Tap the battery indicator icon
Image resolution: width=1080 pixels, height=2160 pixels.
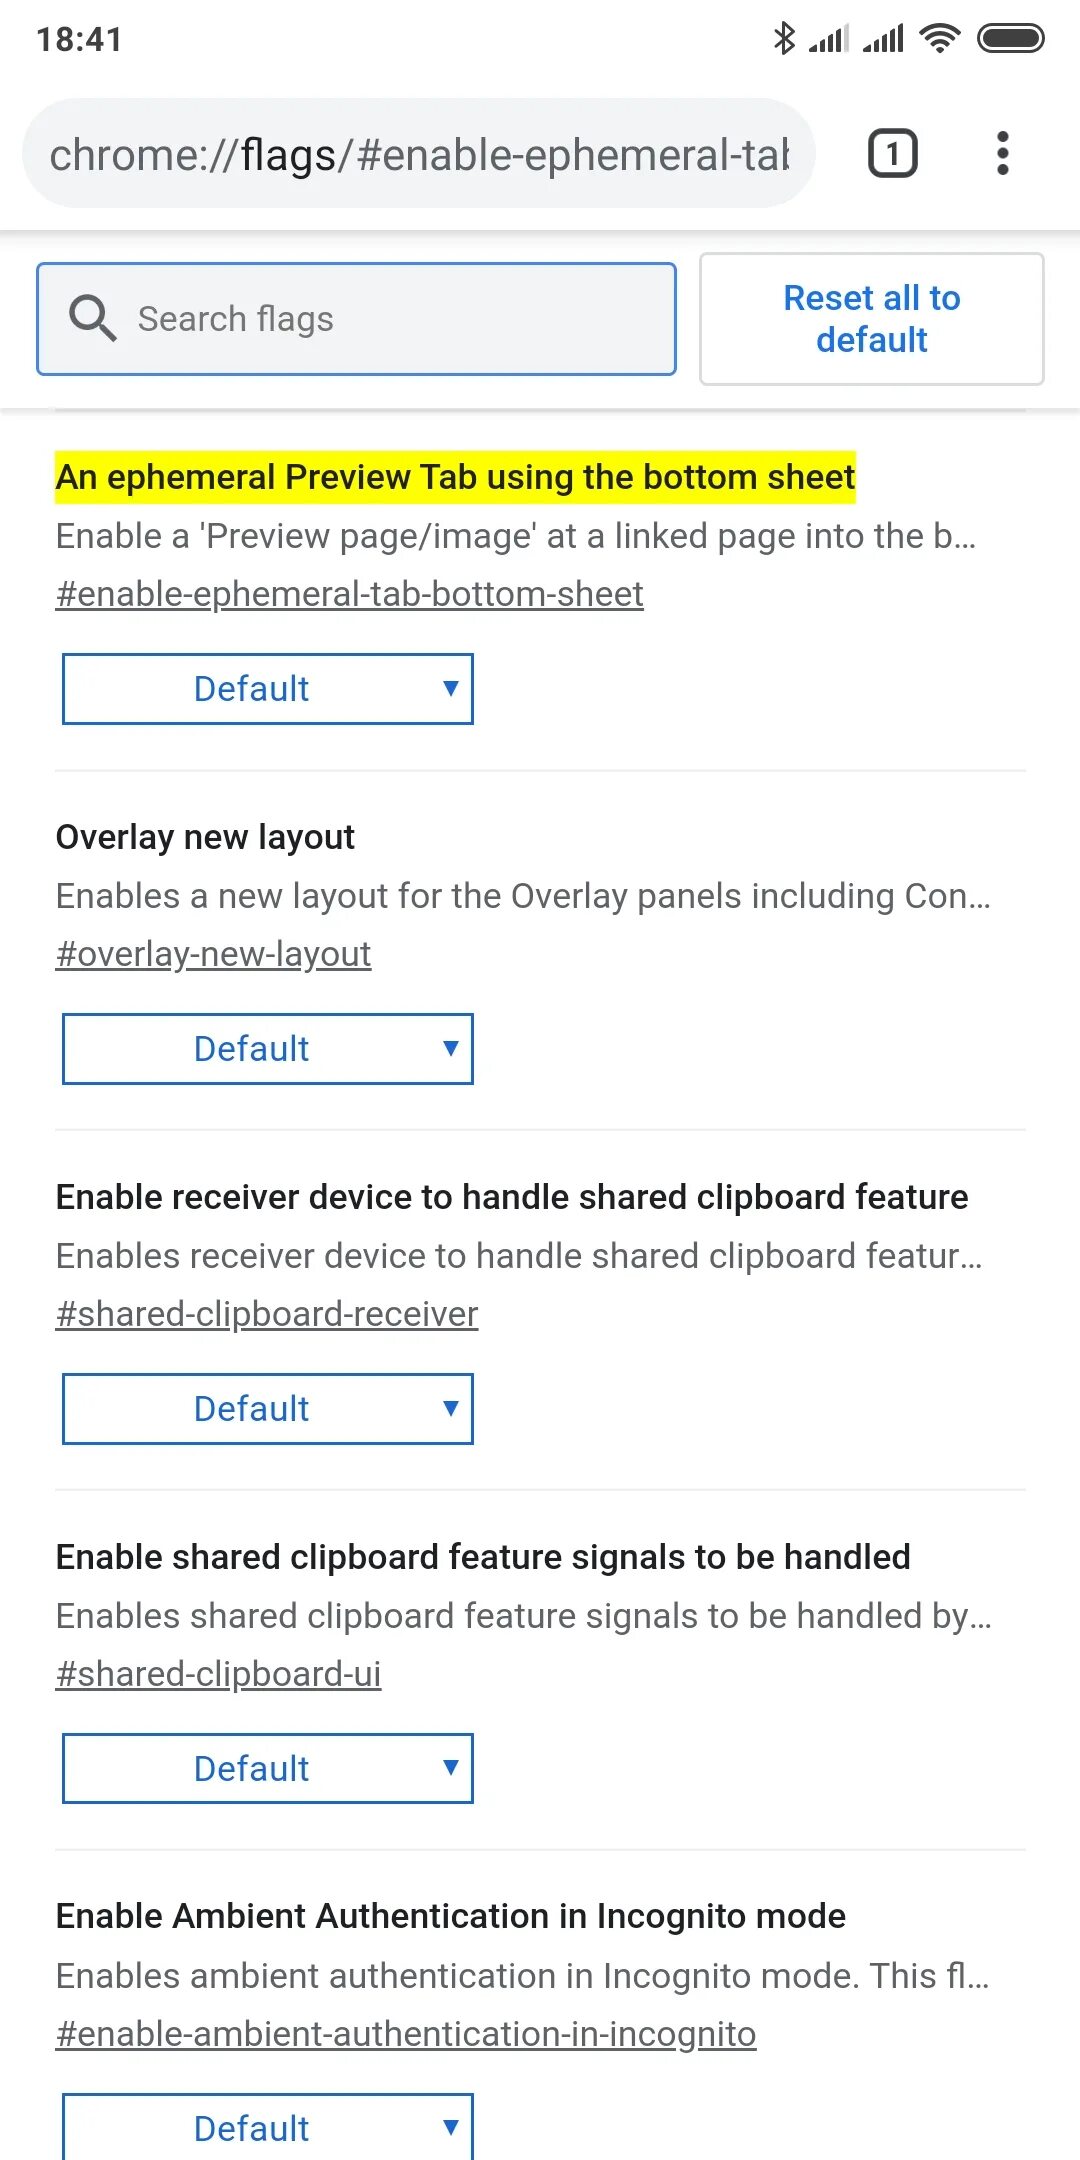[1010, 39]
